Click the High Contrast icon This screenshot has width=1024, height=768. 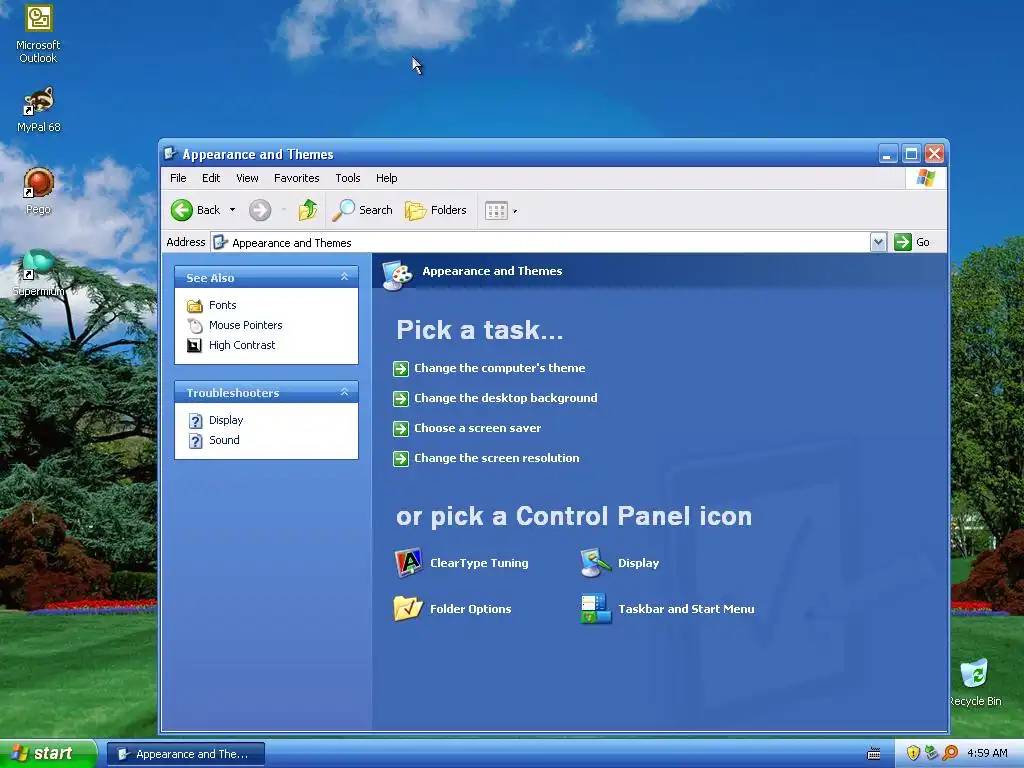pos(195,345)
